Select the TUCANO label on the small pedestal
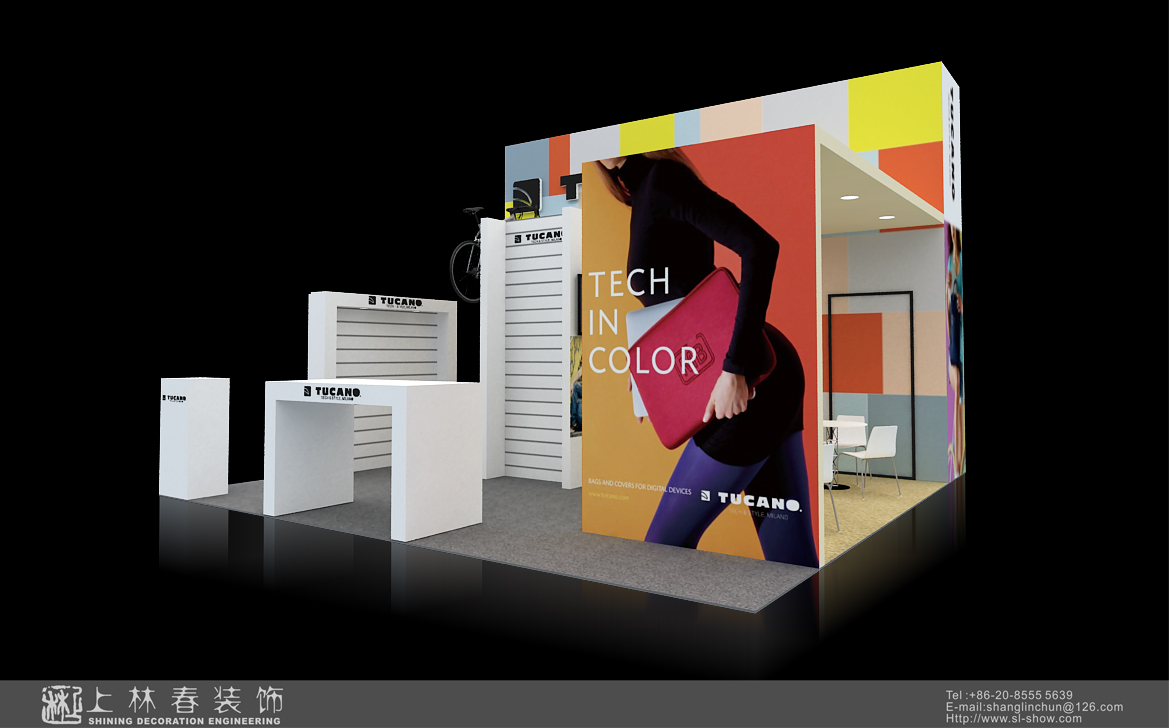 pyautogui.click(x=174, y=398)
